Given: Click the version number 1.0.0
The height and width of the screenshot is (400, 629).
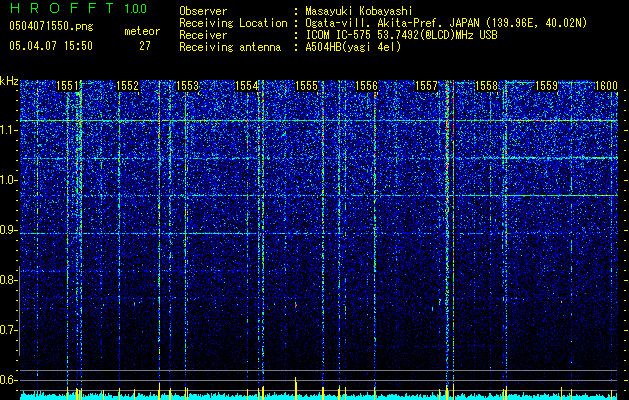Looking at the screenshot, I should point(135,8).
